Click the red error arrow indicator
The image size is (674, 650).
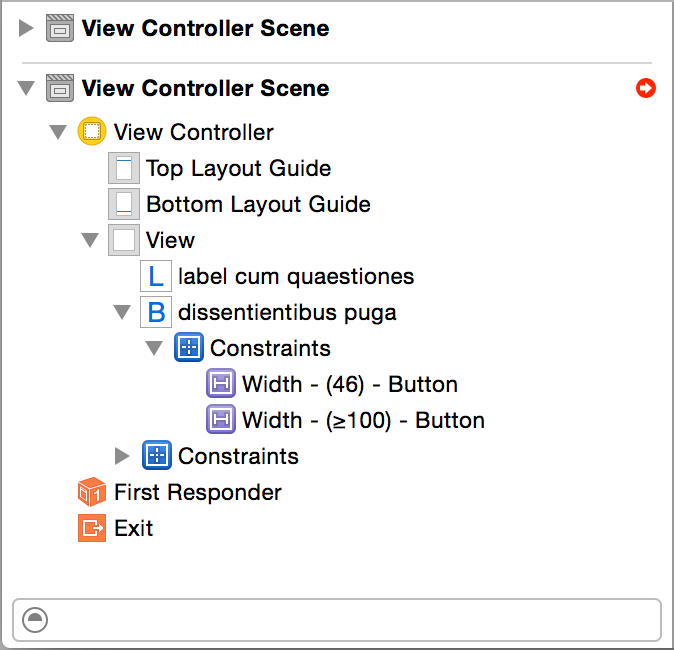[645, 89]
